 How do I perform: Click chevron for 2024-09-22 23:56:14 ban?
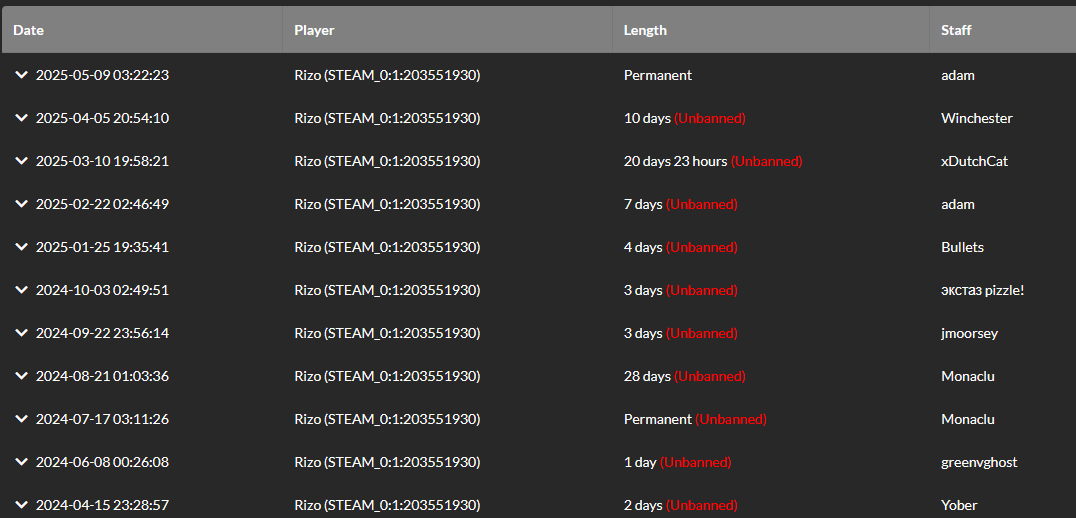21,333
